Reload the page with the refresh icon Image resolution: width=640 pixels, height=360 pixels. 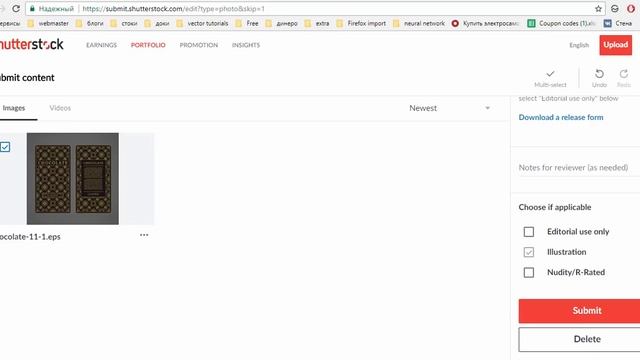(x=16, y=8)
